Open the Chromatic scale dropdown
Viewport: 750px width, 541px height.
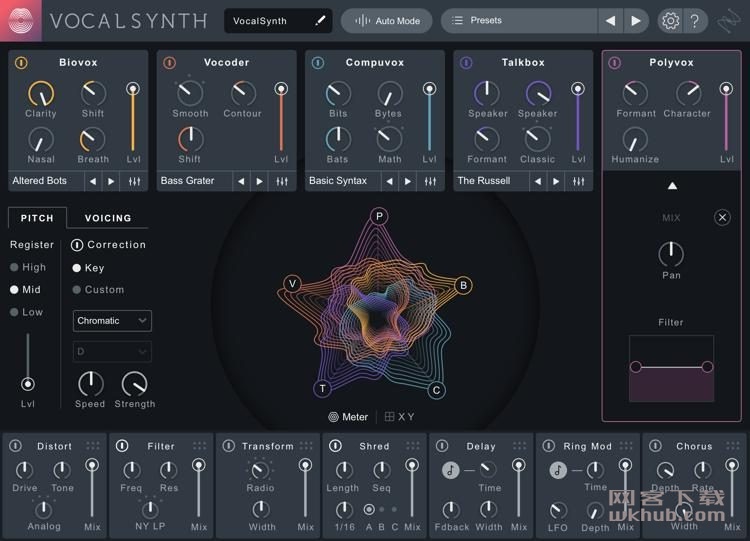[x=112, y=321]
